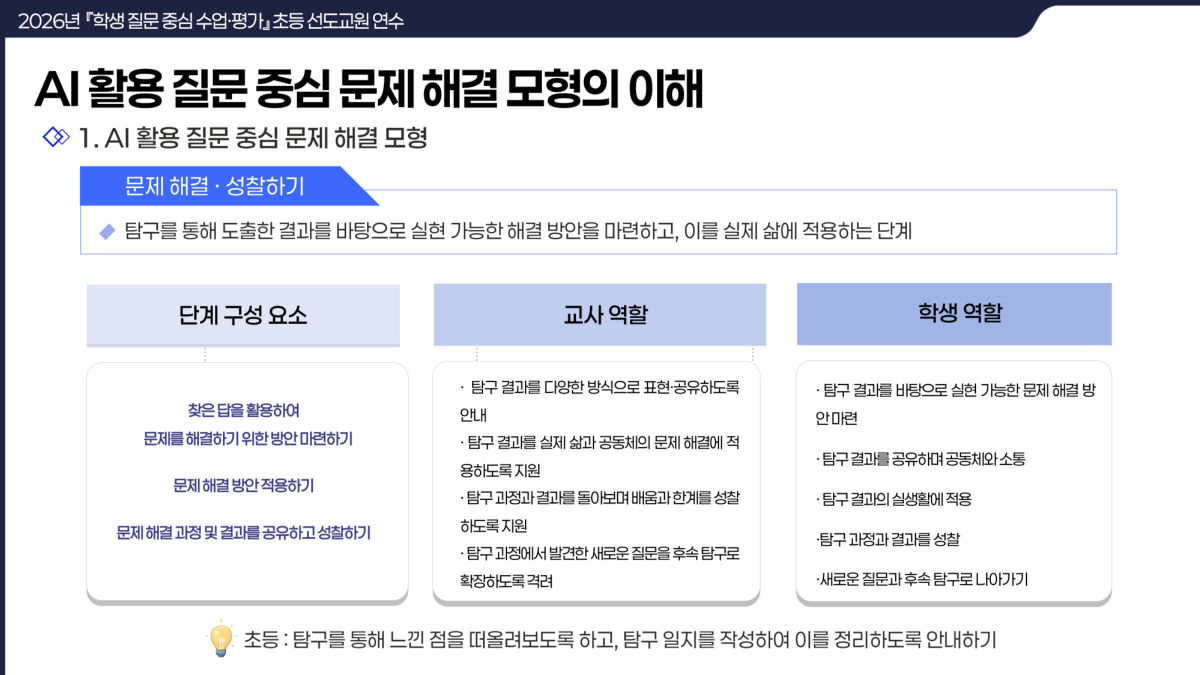Click the 교사 역할 header box
1200x675 pixels.
(600, 315)
